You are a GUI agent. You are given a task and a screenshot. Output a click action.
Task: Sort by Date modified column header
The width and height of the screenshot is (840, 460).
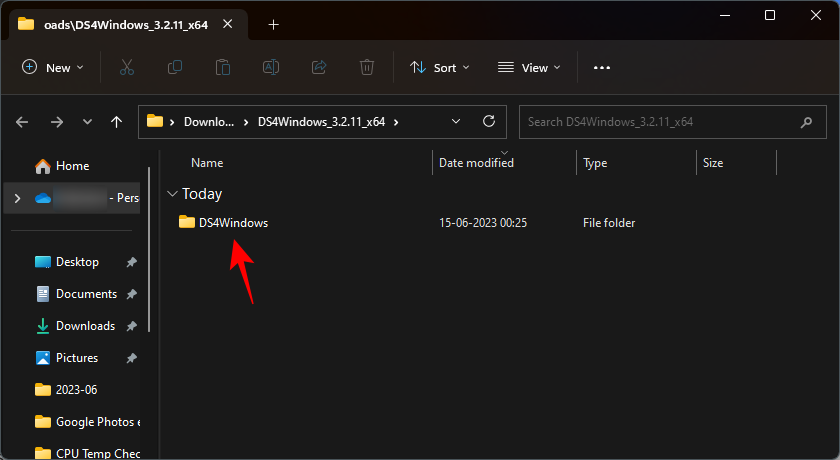(476, 163)
